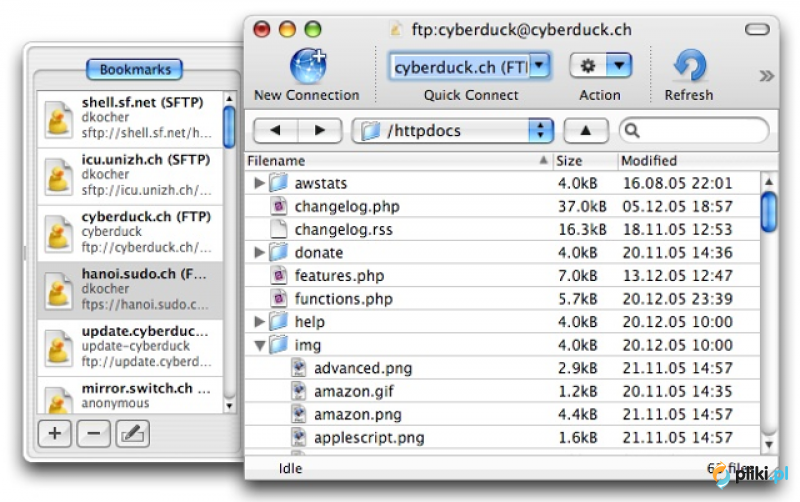Select the changelog.php file icon

click(x=279, y=206)
